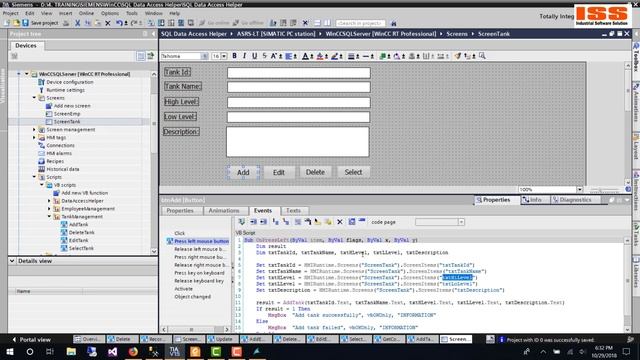The image size is (640, 360).
Task: Click the Save project toolbar button
Action: point(40,23)
